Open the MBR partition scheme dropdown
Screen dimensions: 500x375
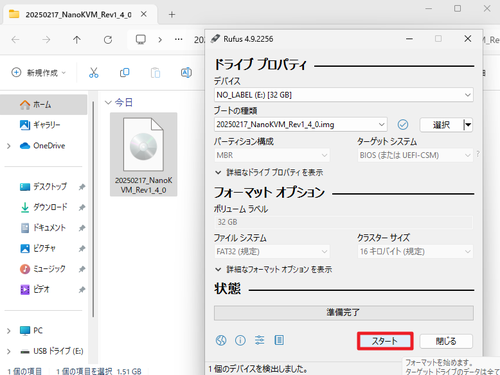[x=272, y=155]
